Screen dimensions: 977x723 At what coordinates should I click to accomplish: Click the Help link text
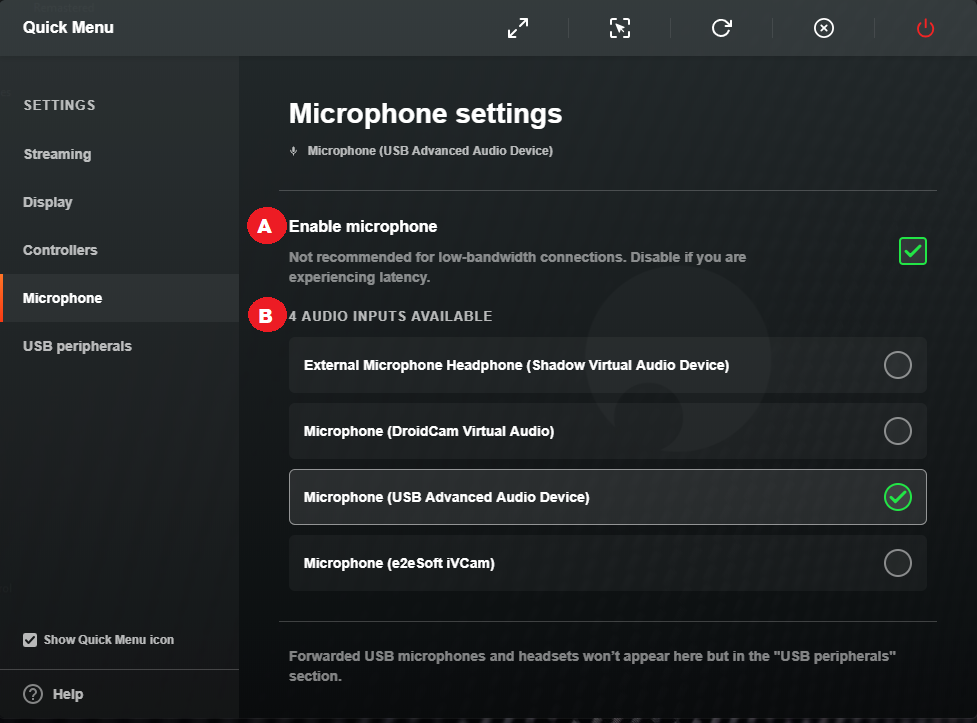point(68,694)
